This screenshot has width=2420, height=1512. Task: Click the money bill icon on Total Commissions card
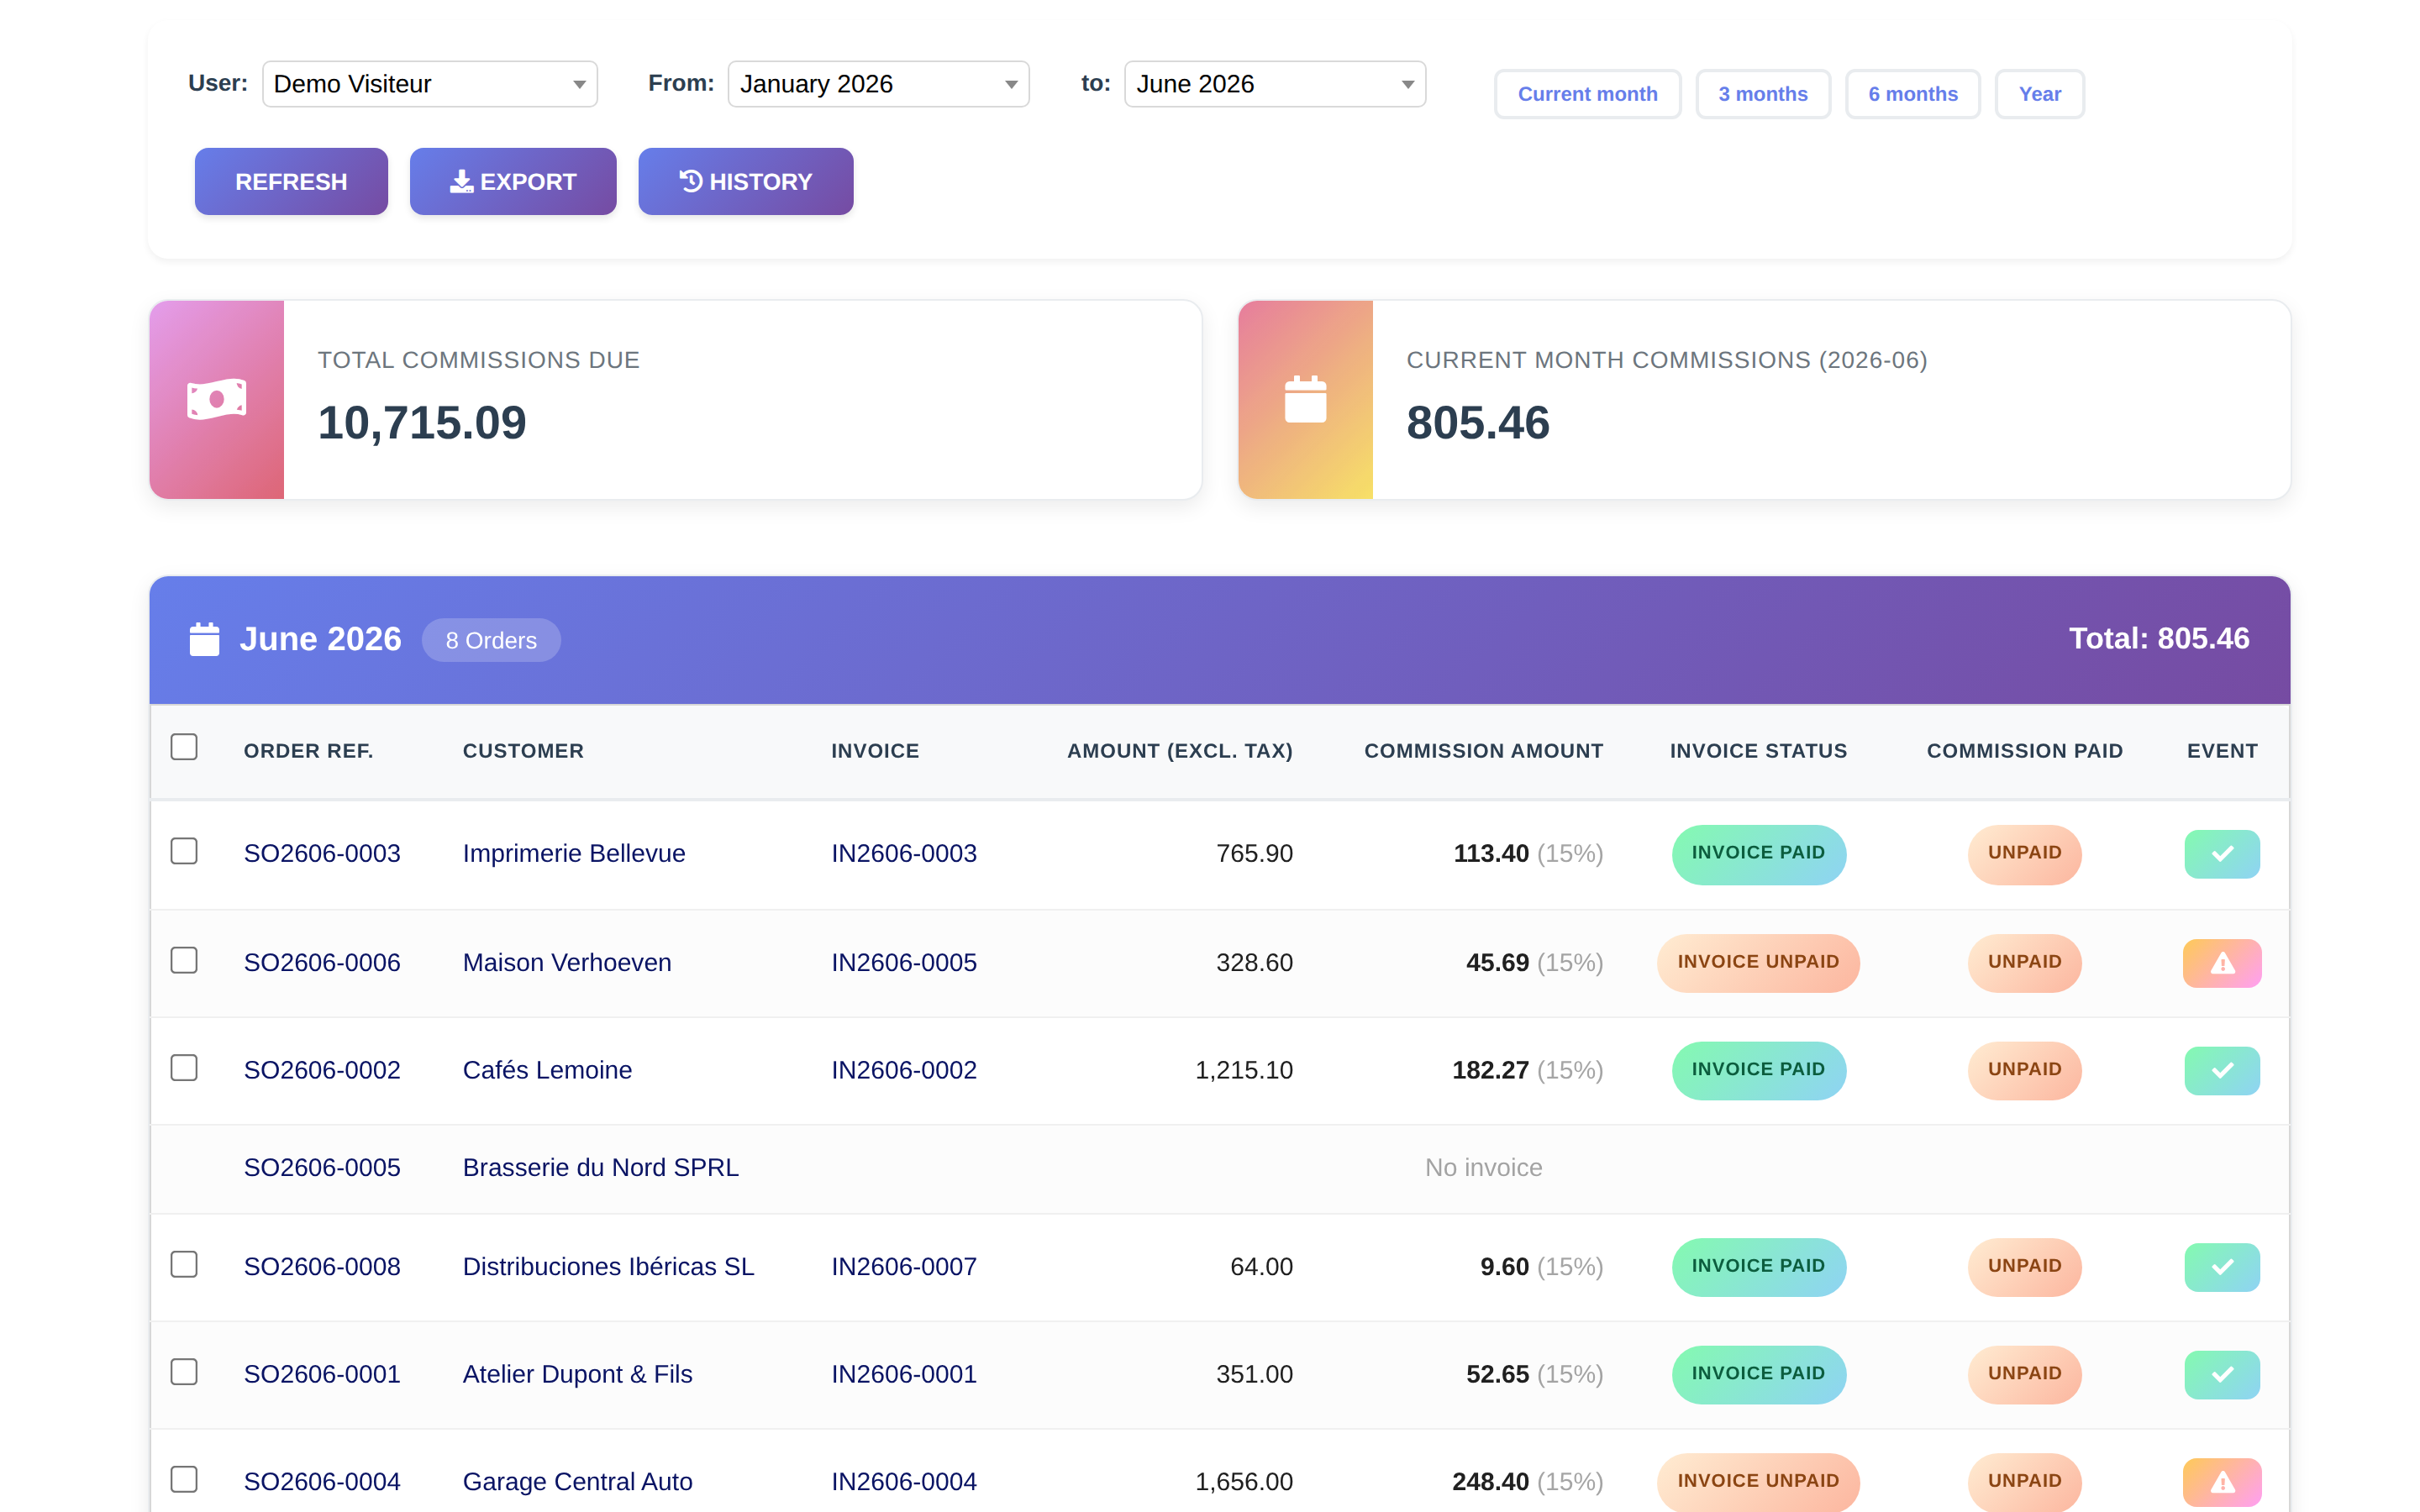(x=216, y=399)
